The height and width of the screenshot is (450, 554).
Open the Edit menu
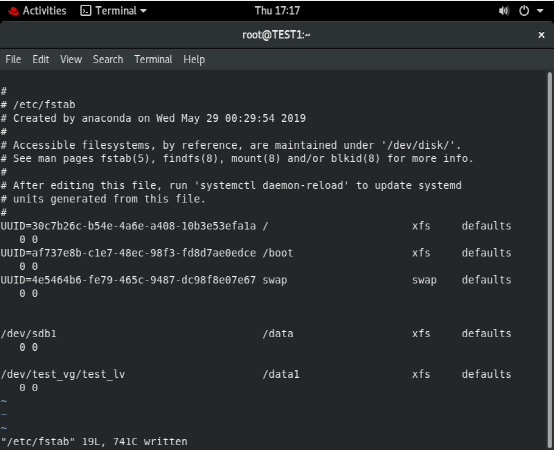coord(41,59)
